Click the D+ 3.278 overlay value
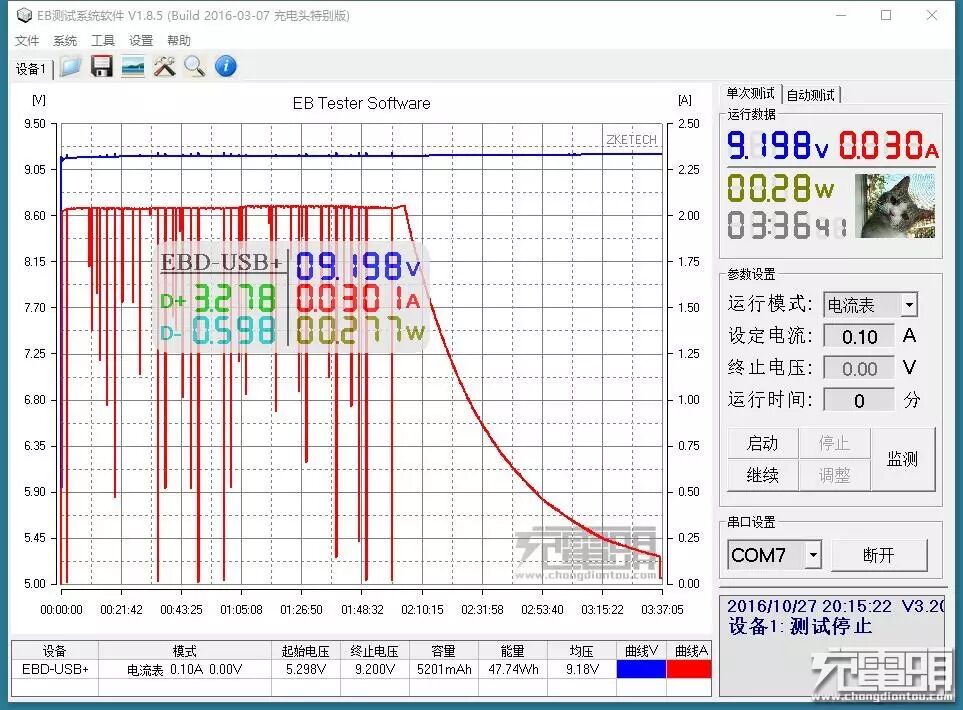This screenshot has height=710, width=963. [x=218, y=300]
